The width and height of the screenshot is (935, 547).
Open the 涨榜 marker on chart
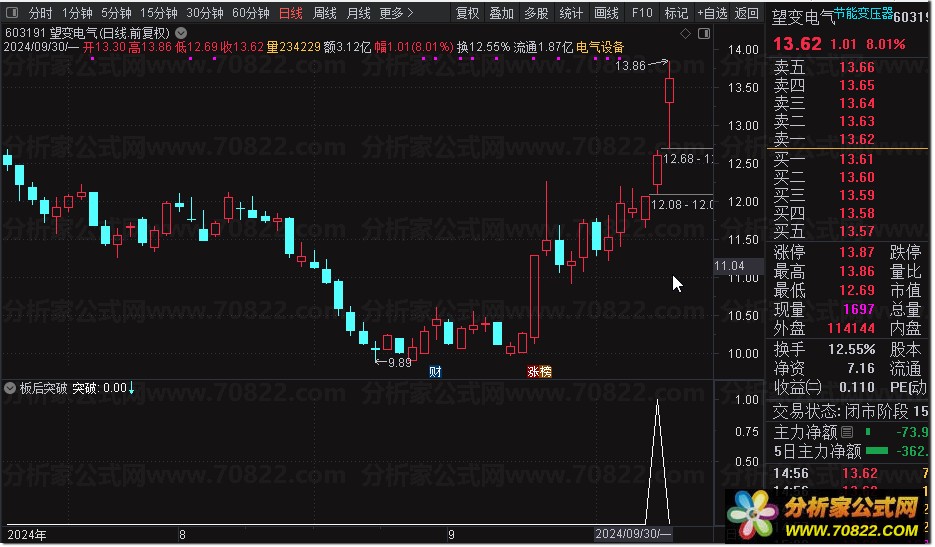coord(540,372)
